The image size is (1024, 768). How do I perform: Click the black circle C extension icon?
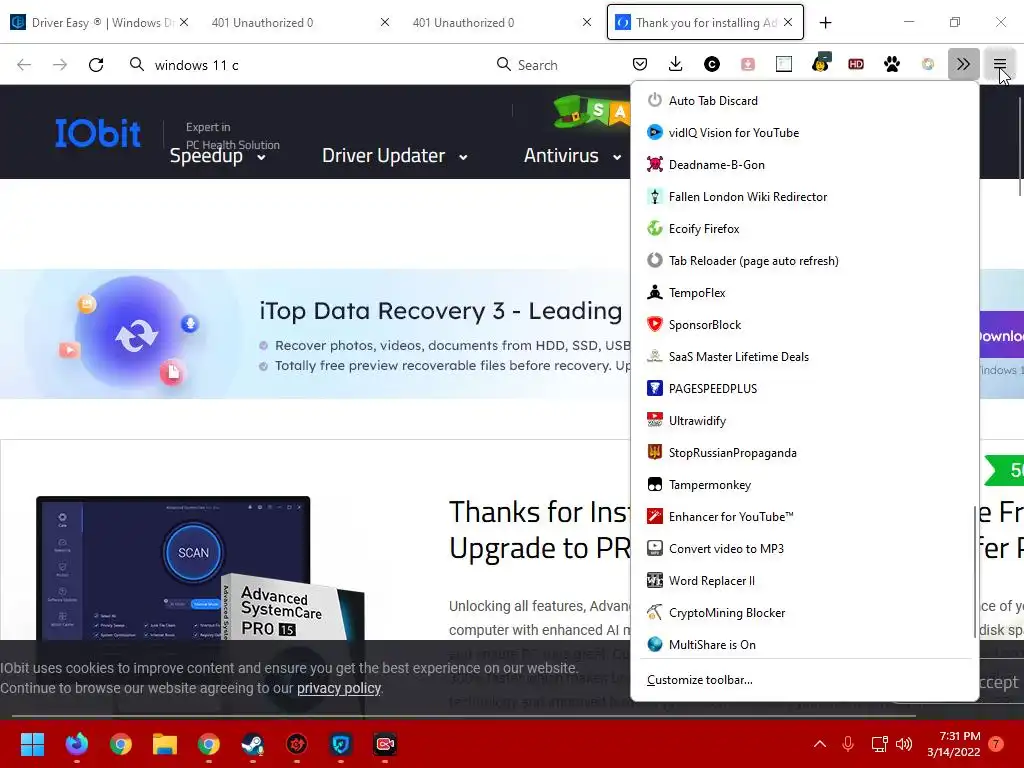(x=712, y=64)
